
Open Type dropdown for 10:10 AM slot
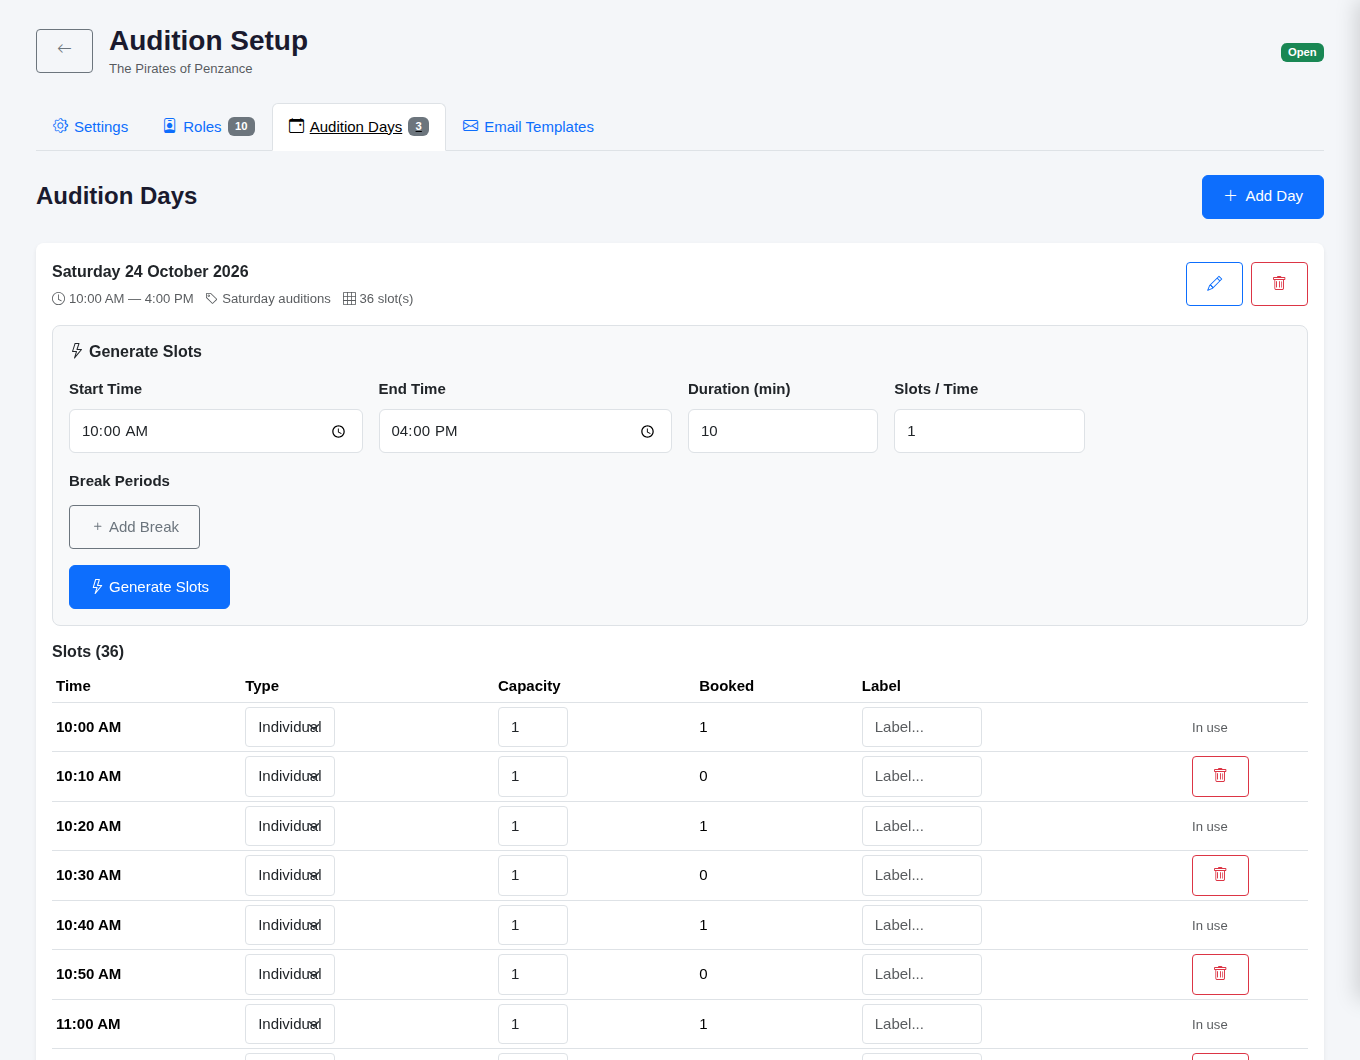290,776
